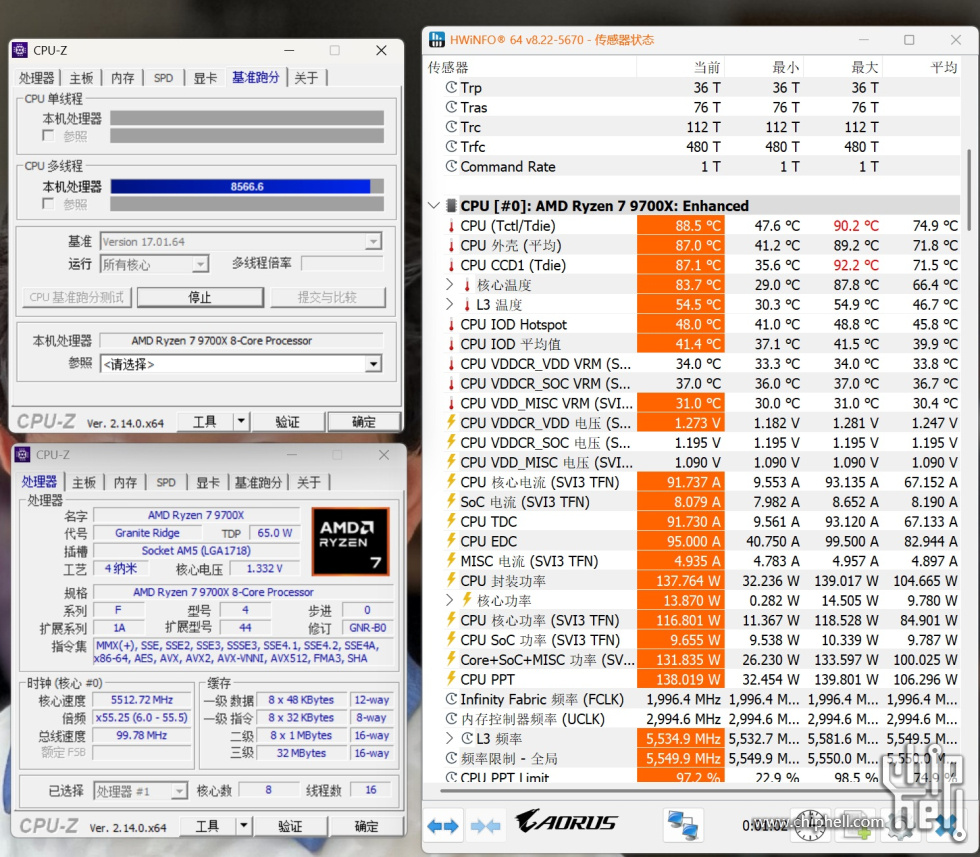Click the collapse arrows icon in HWiNFO toolbar
980x857 pixels.
click(x=486, y=826)
